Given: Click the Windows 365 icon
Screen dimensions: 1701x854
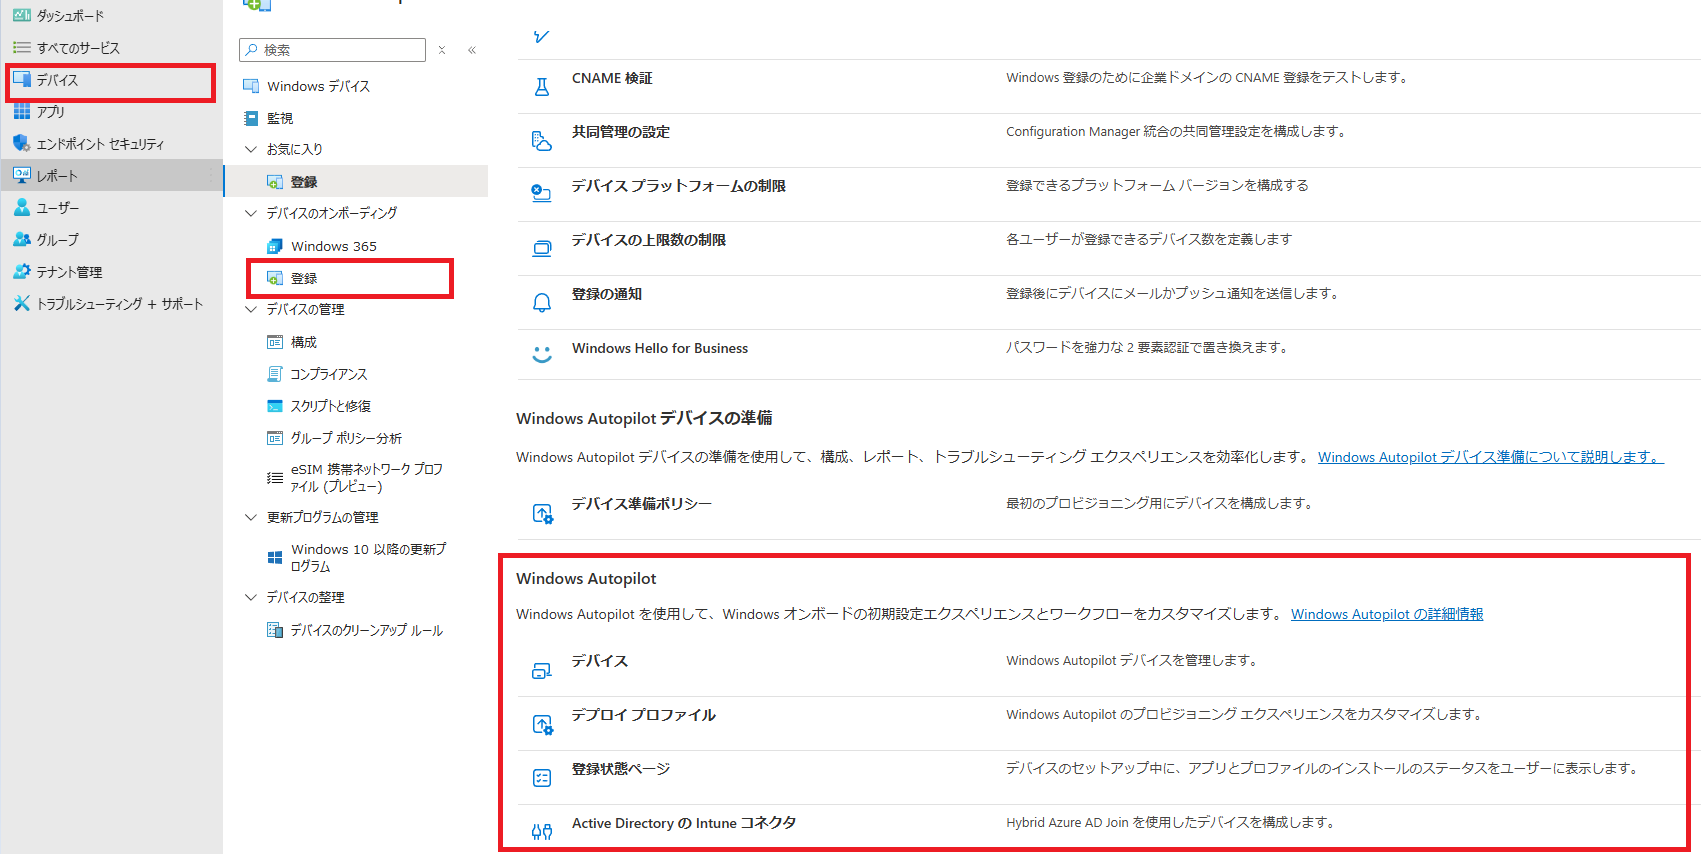Looking at the screenshot, I should click(x=275, y=246).
